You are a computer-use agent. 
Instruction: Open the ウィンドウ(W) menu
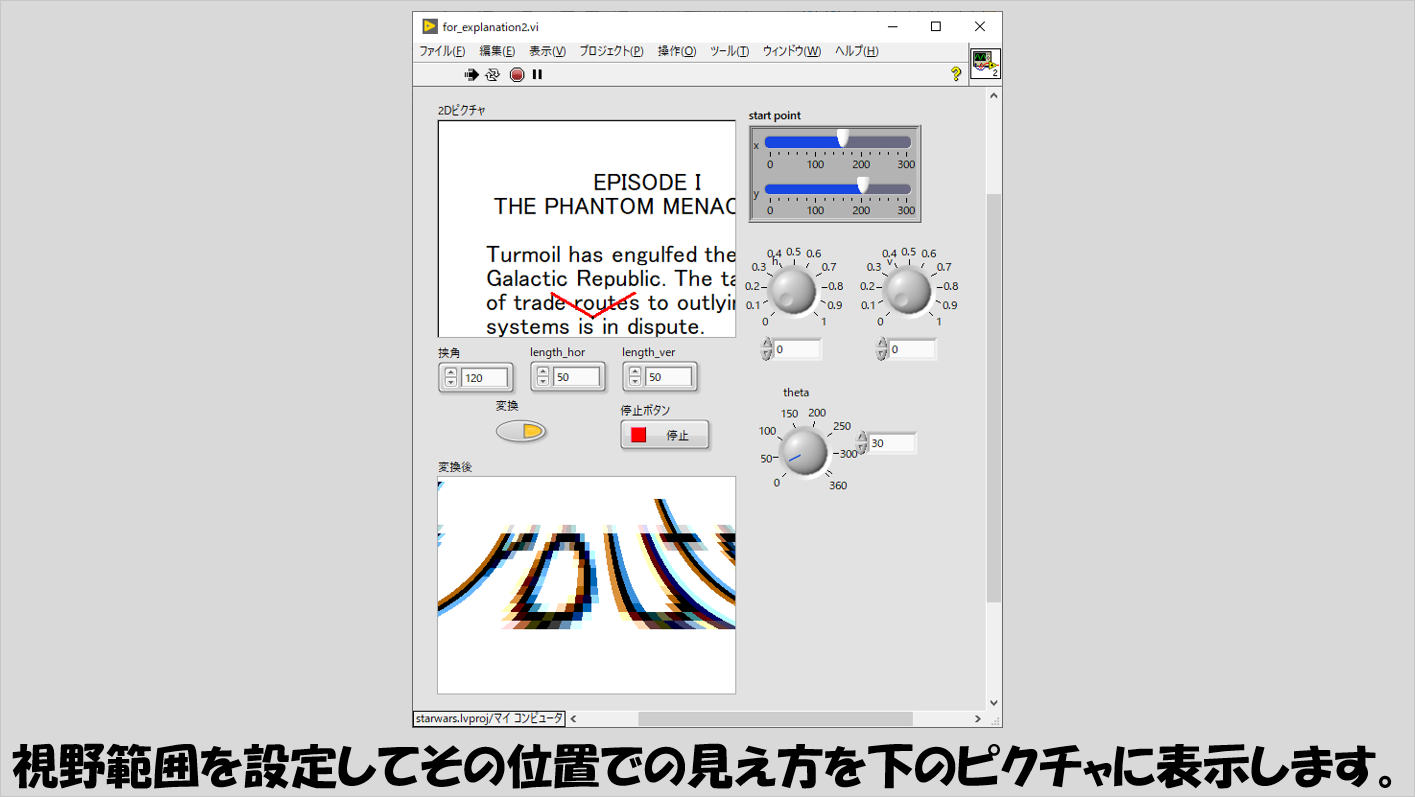coord(792,51)
